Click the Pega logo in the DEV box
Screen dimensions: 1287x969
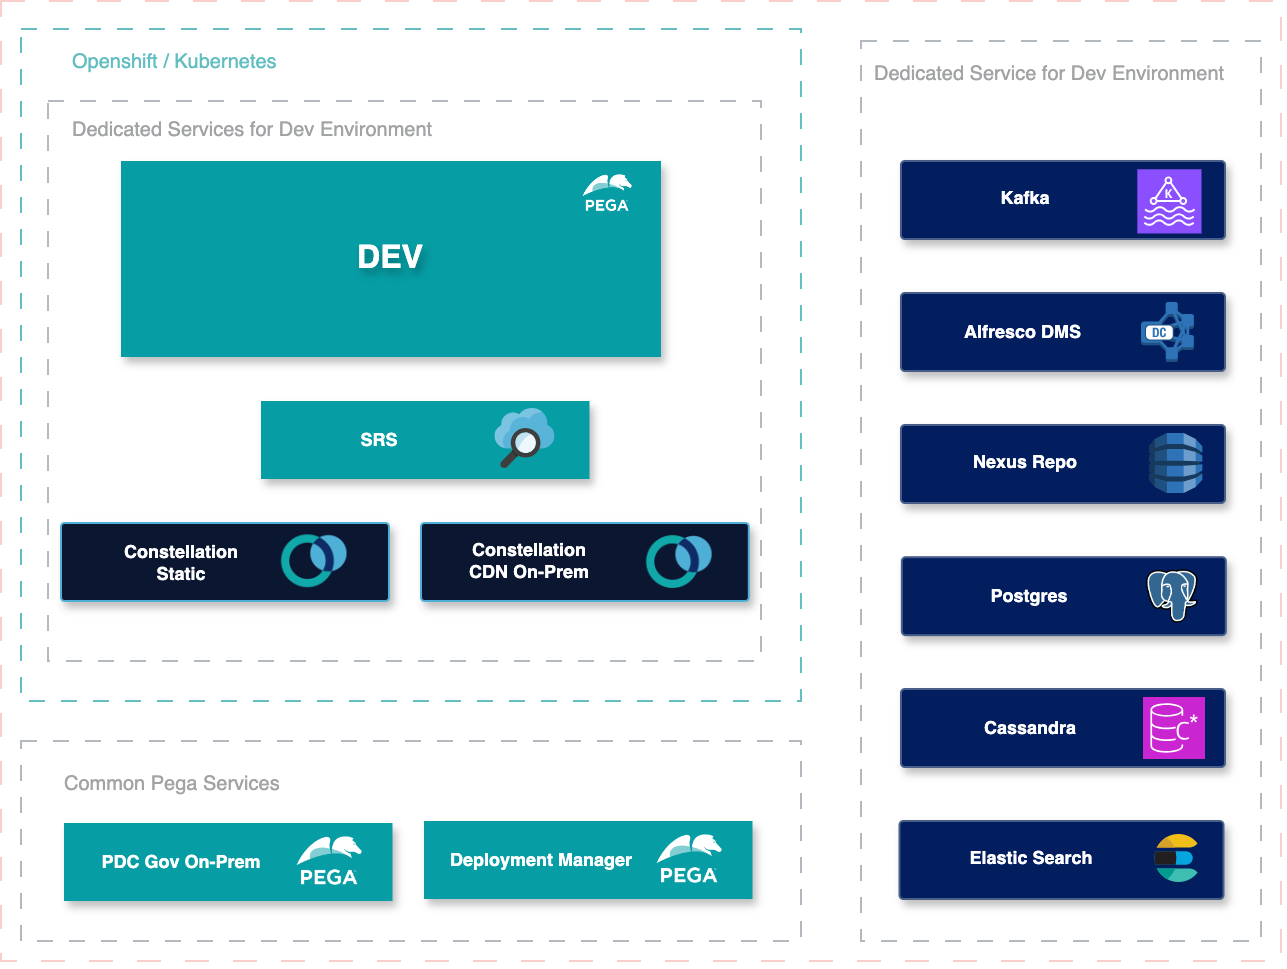[x=607, y=193]
